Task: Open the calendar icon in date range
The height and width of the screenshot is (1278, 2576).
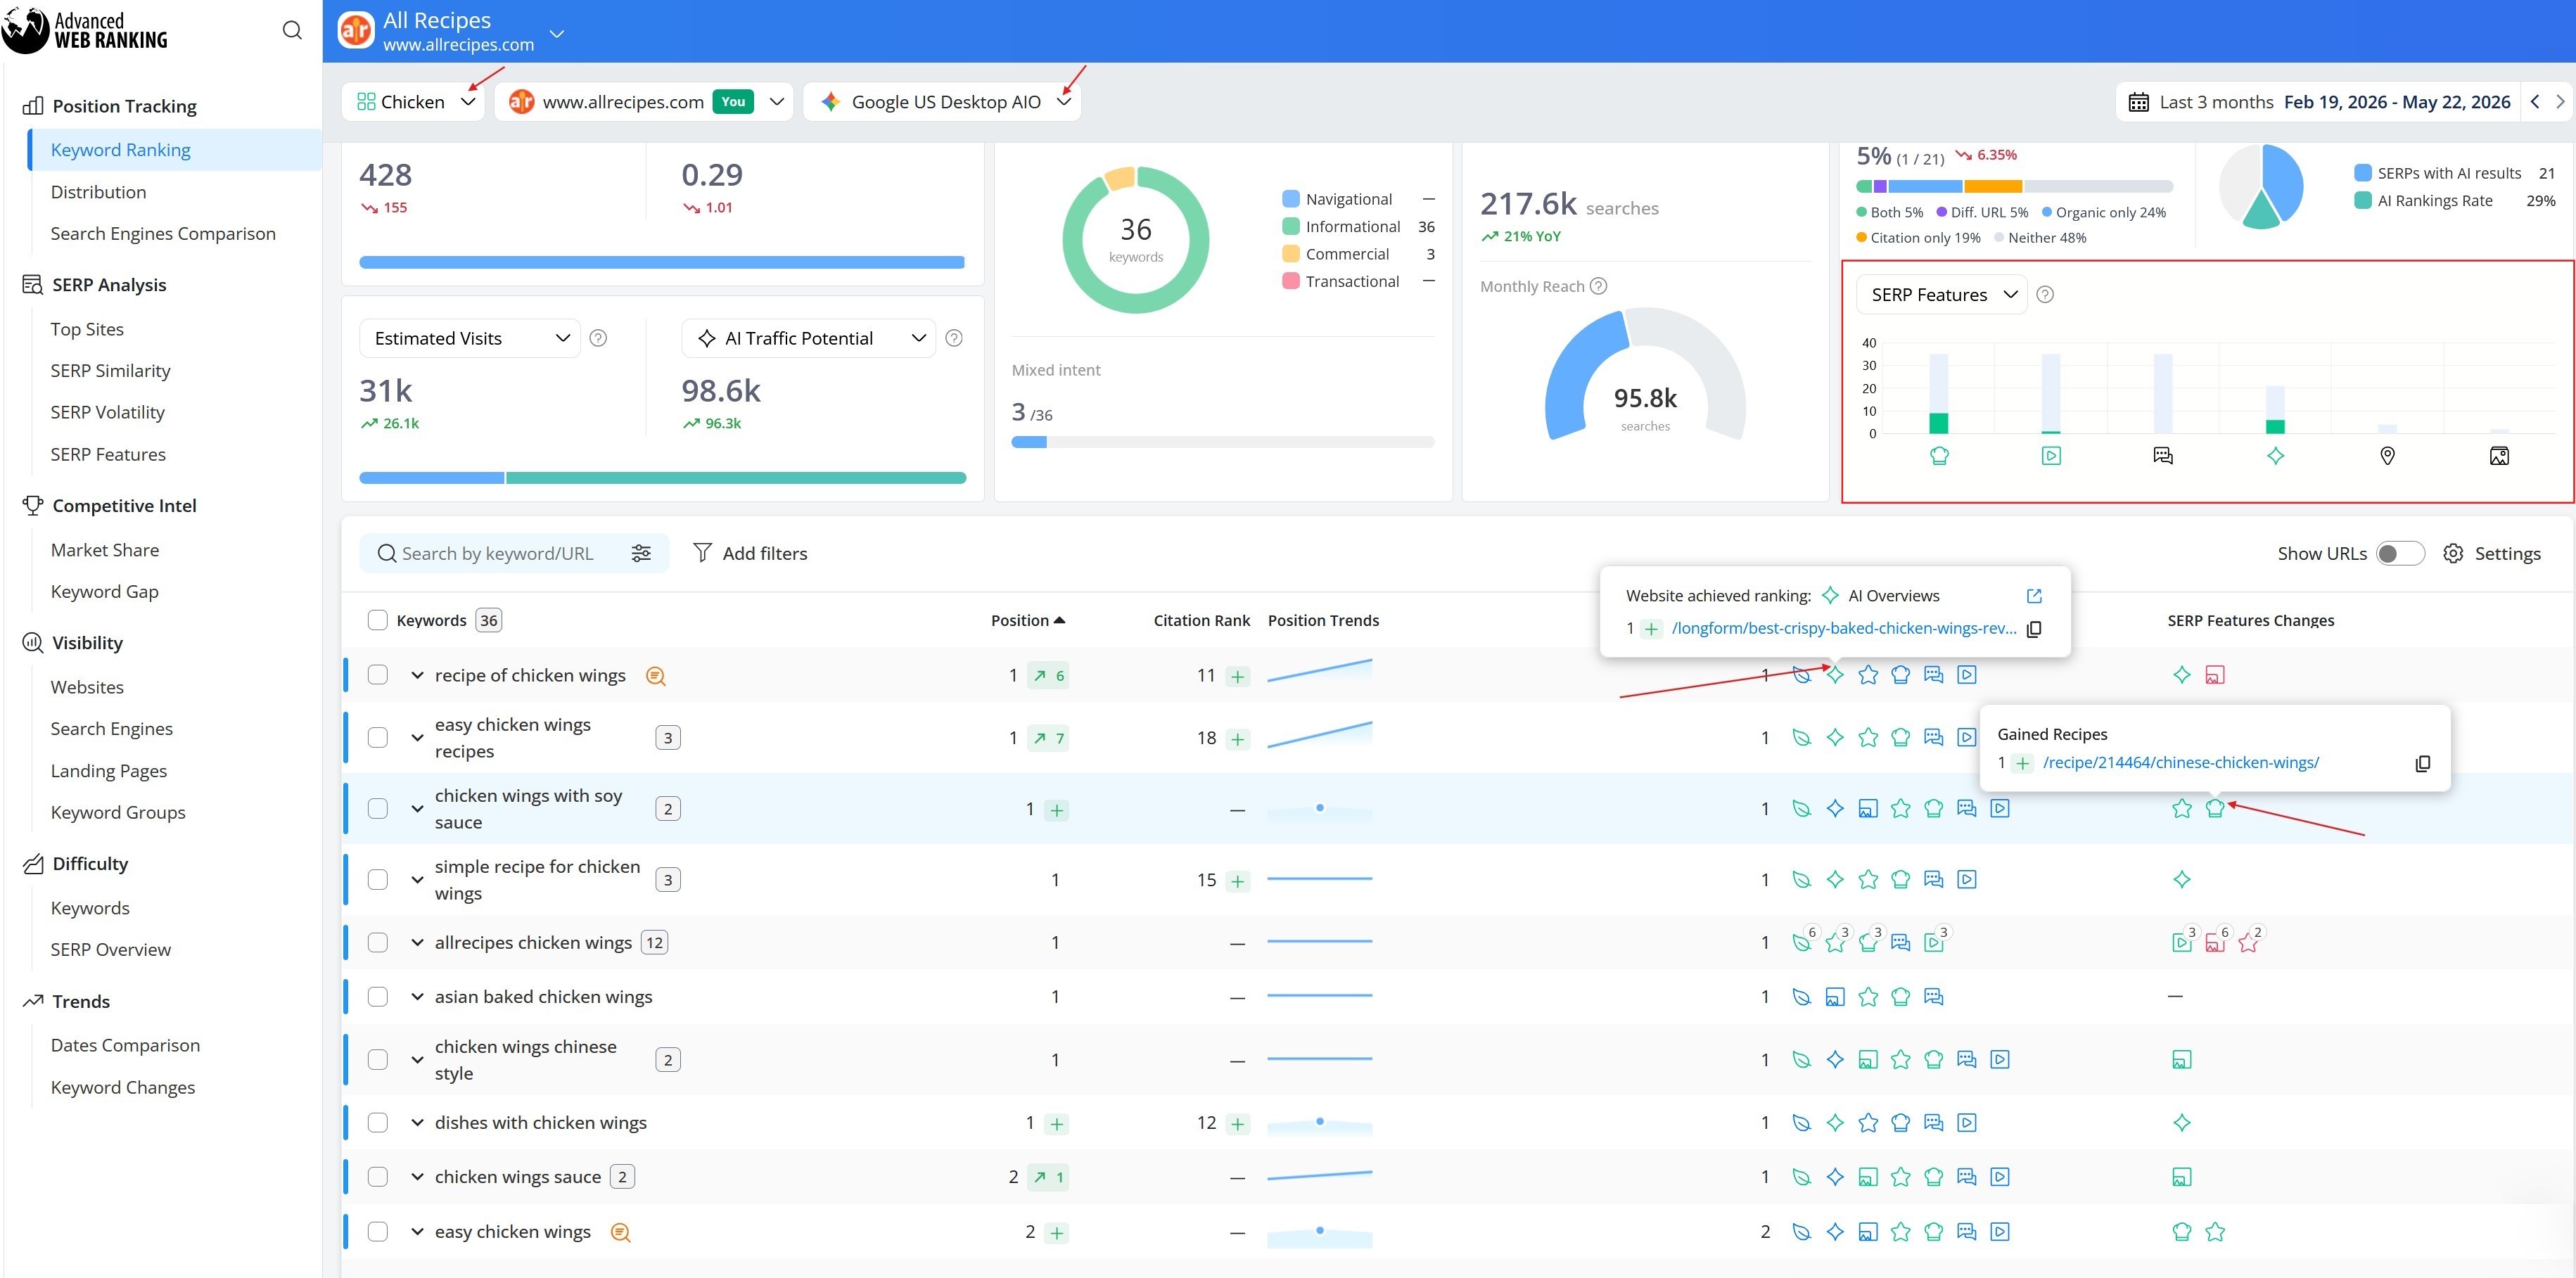Action: pyautogui.click(x=2138, y=102)
